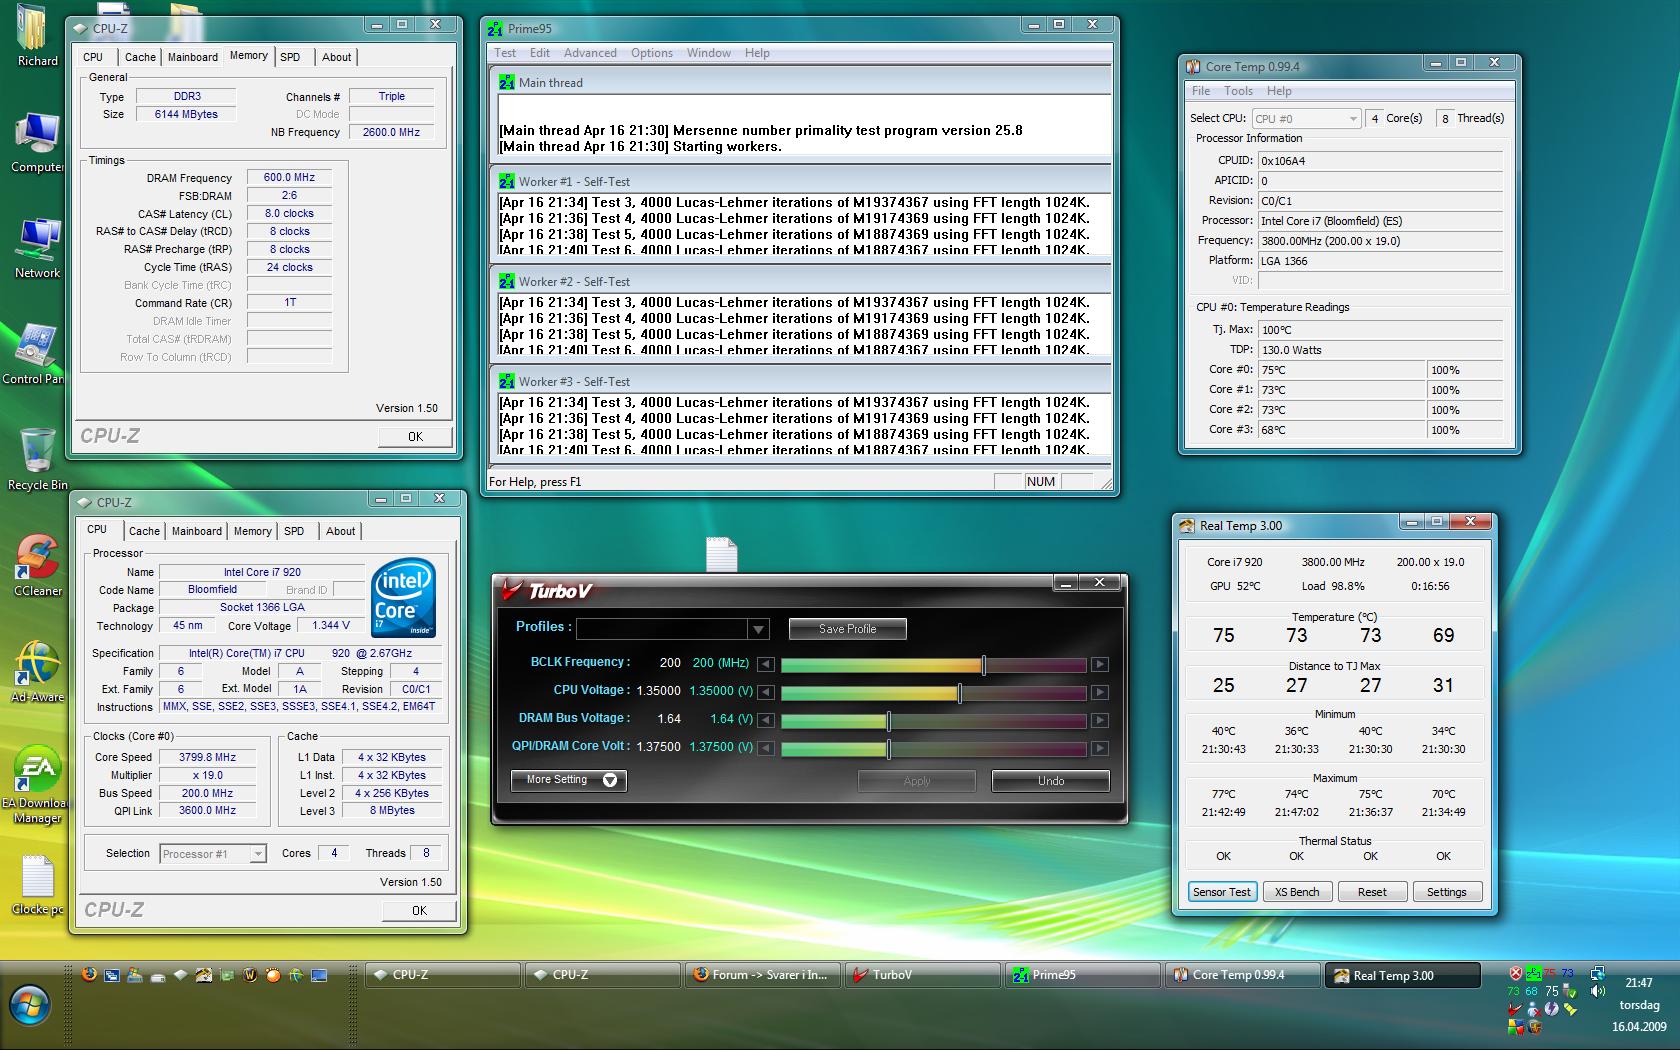Image resolution: width=1680 pixels, height=1050 pixels.
Task: Click the QPI/DRAM Core Volt increase arrow
Action: 1099,748
